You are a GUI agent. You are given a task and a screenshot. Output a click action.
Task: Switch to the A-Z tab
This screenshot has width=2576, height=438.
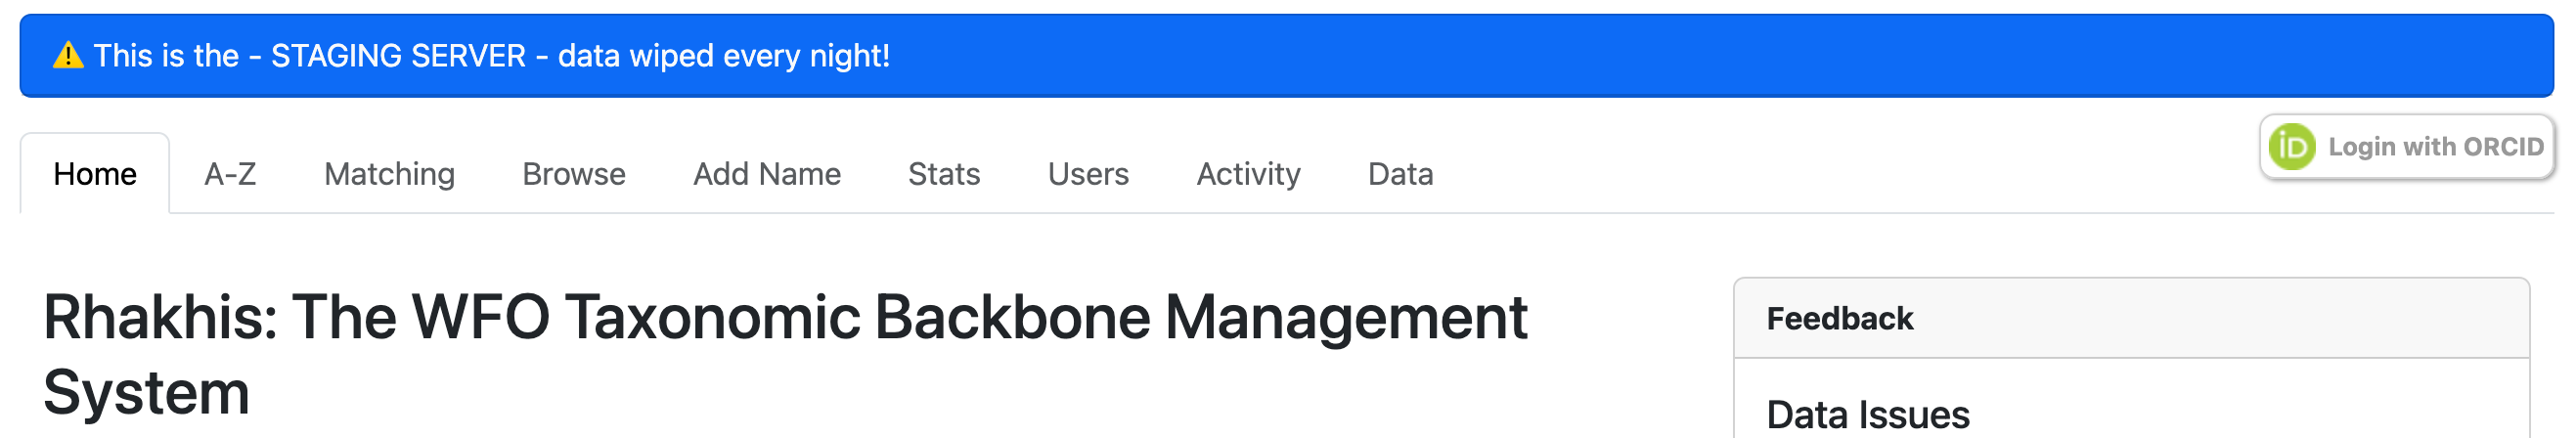coord(230,174)
